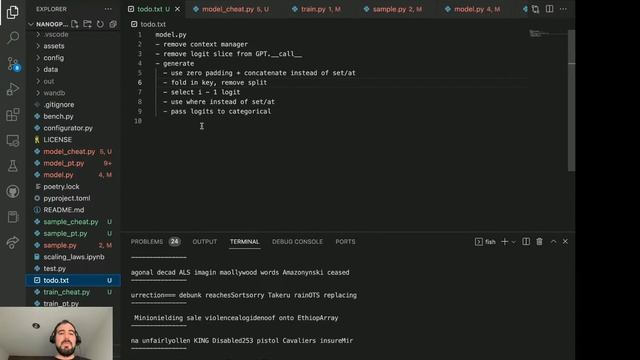Open the Explorer view in activity bar
This screenshot has width=640, height=360.
(x=13, y=12)
